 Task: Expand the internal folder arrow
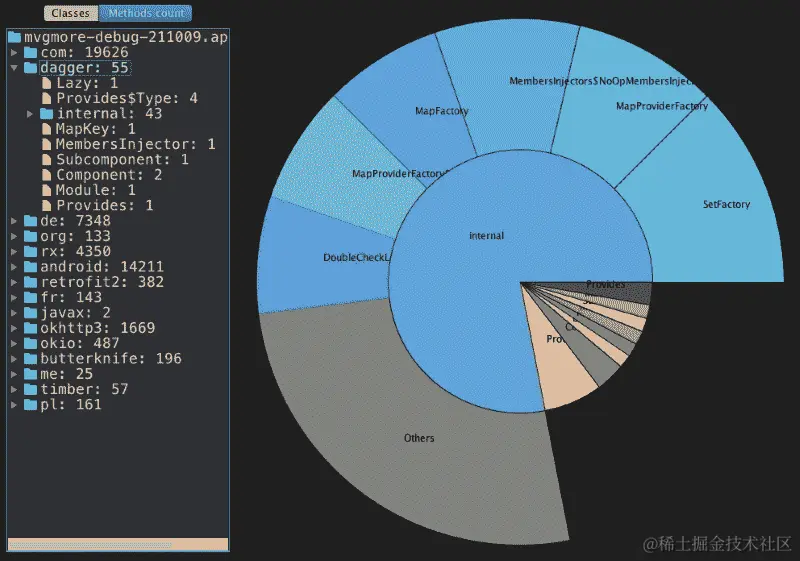(30, 114)
